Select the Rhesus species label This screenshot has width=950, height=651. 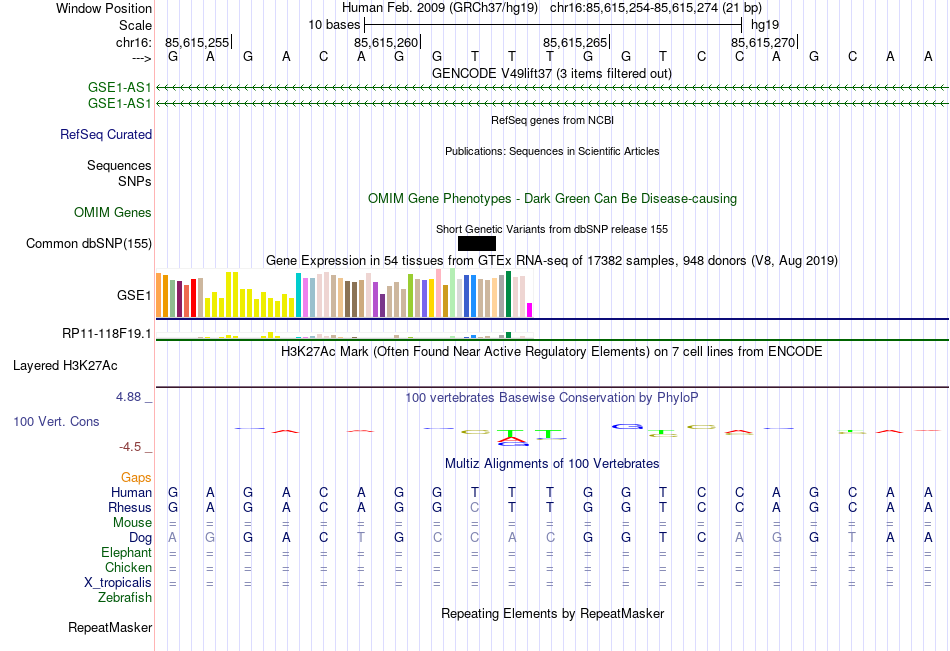(x=130, y=507)
